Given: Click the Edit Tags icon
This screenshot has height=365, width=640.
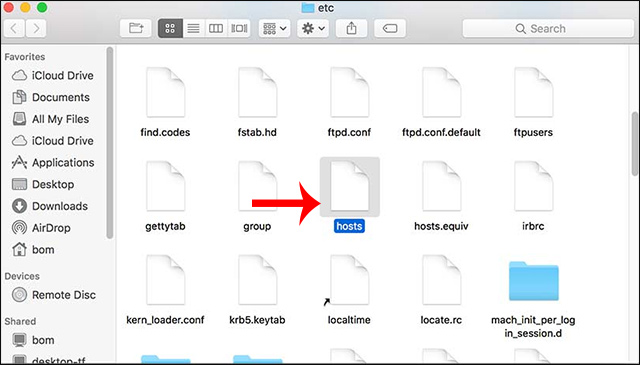Looking at the screenshot, I should pyautogui.click(x=390, y=28).
